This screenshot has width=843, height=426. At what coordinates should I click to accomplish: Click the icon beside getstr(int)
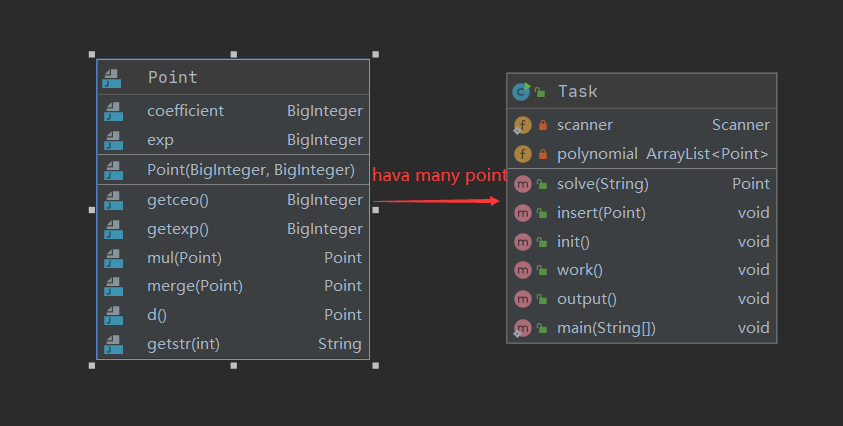[112, 344]
